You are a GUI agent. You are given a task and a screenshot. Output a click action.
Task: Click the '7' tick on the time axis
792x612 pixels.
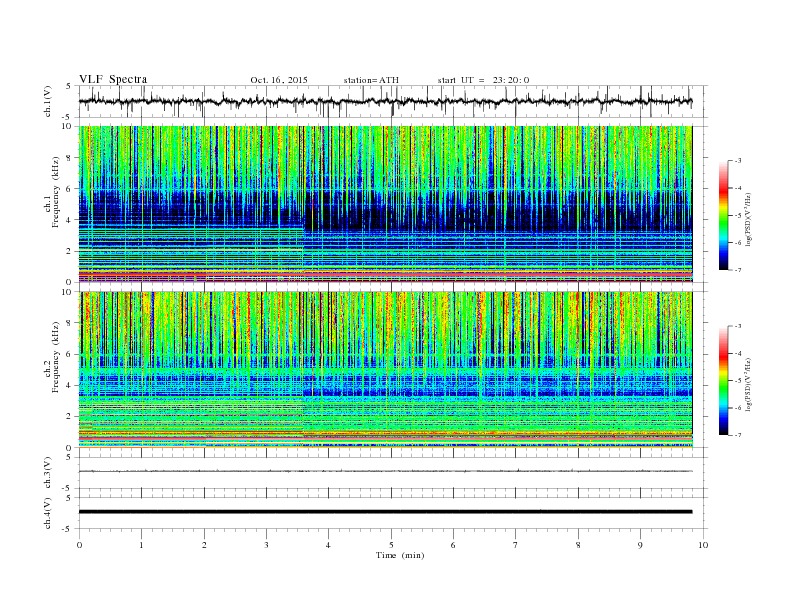pos(516,545)
